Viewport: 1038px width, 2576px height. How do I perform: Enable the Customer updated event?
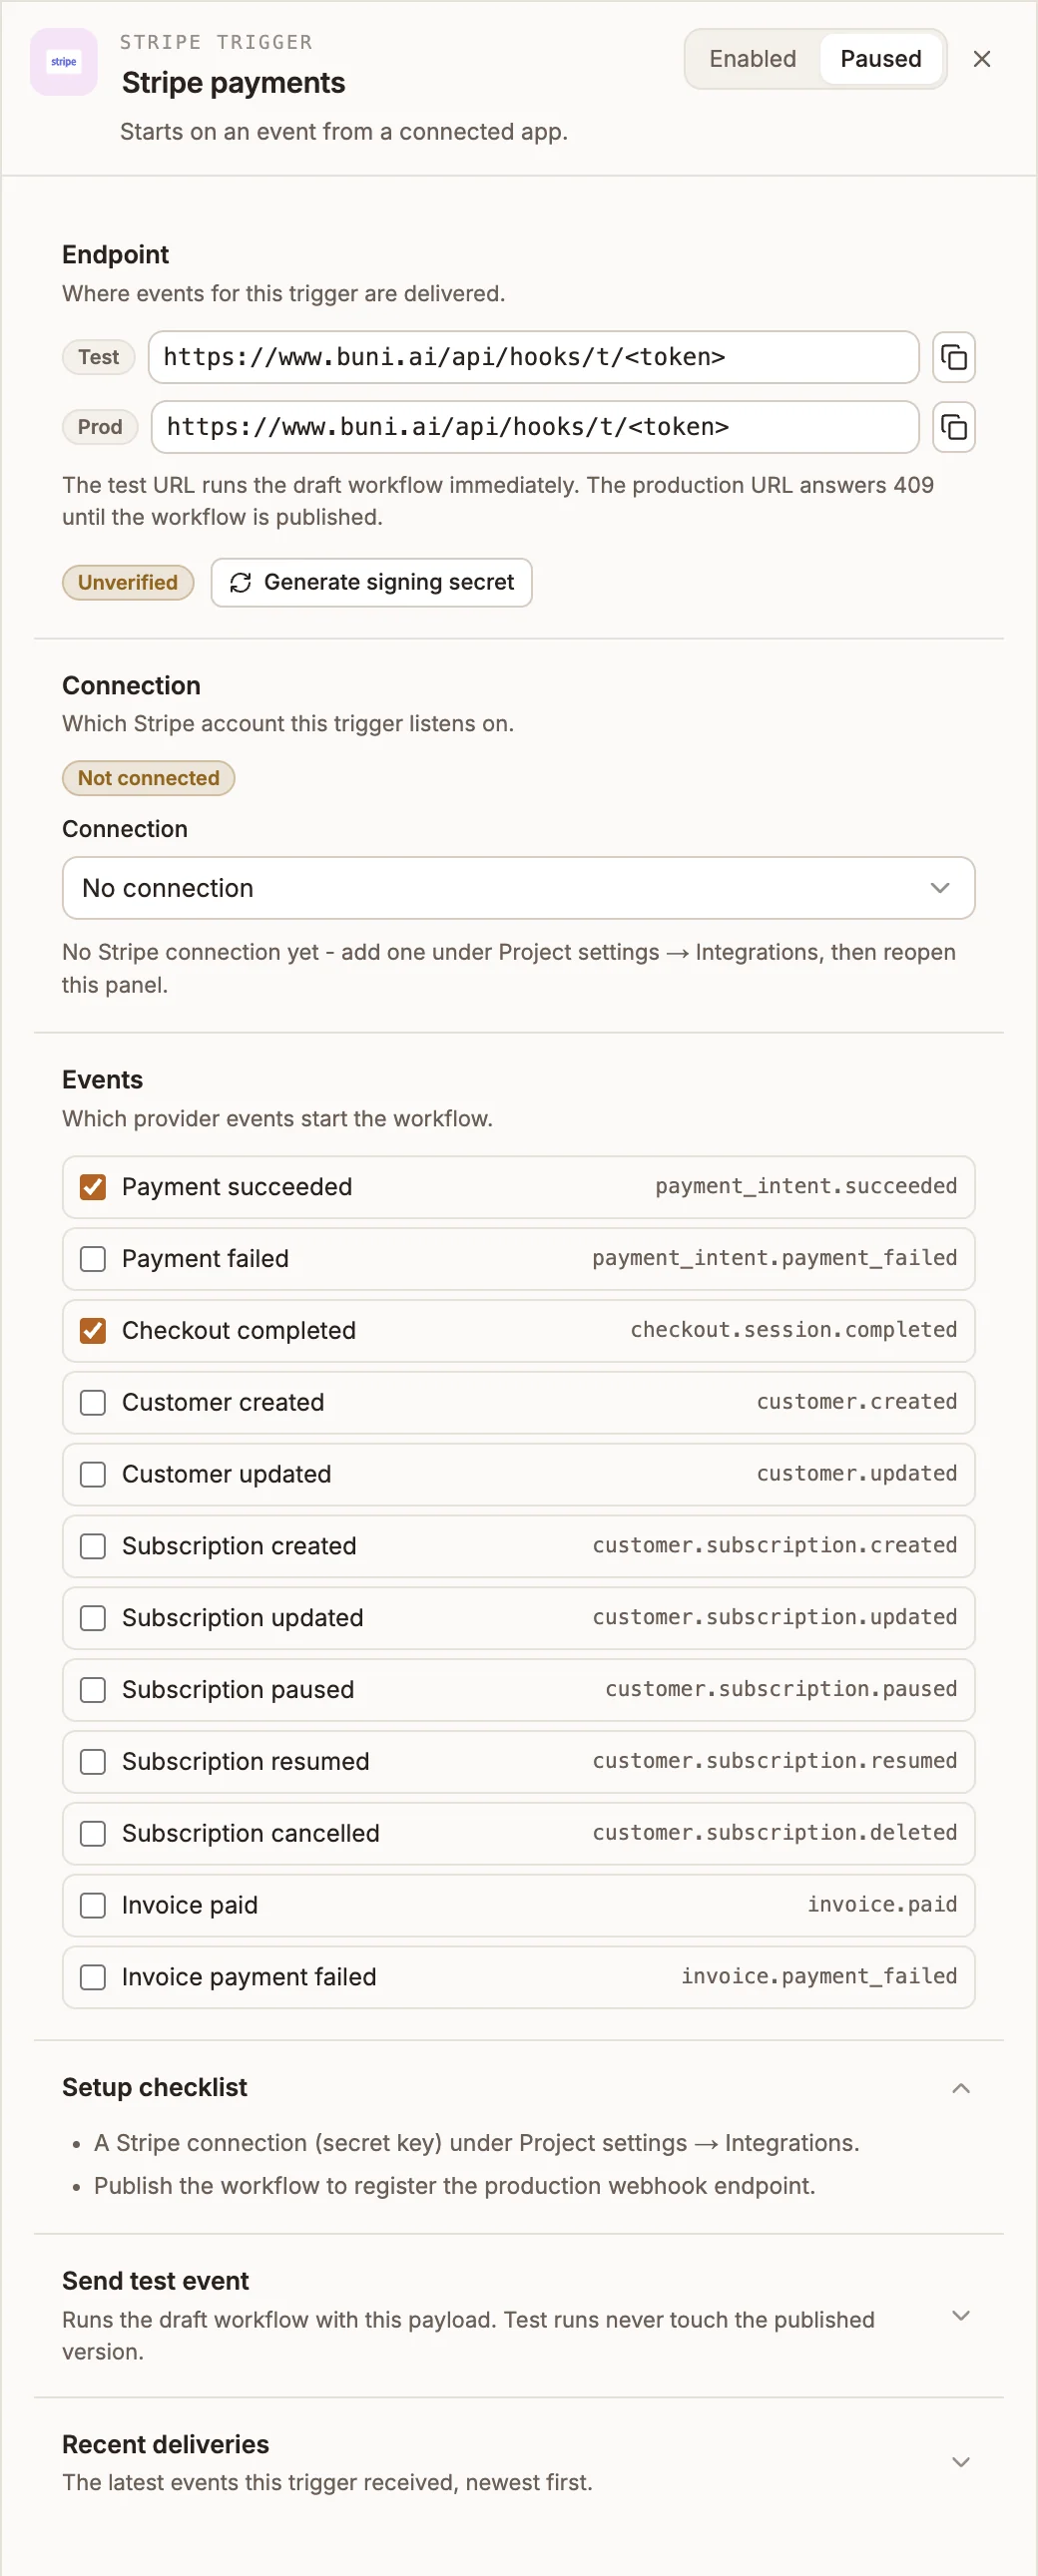coord(93,1475)
